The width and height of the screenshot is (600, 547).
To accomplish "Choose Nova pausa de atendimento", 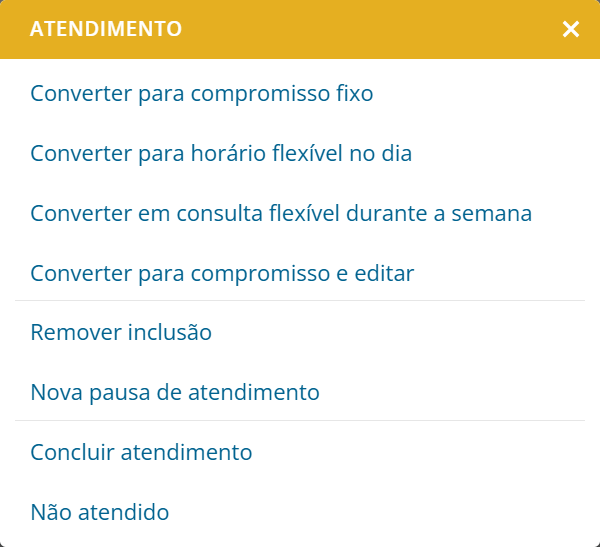I will click(175, 392).
